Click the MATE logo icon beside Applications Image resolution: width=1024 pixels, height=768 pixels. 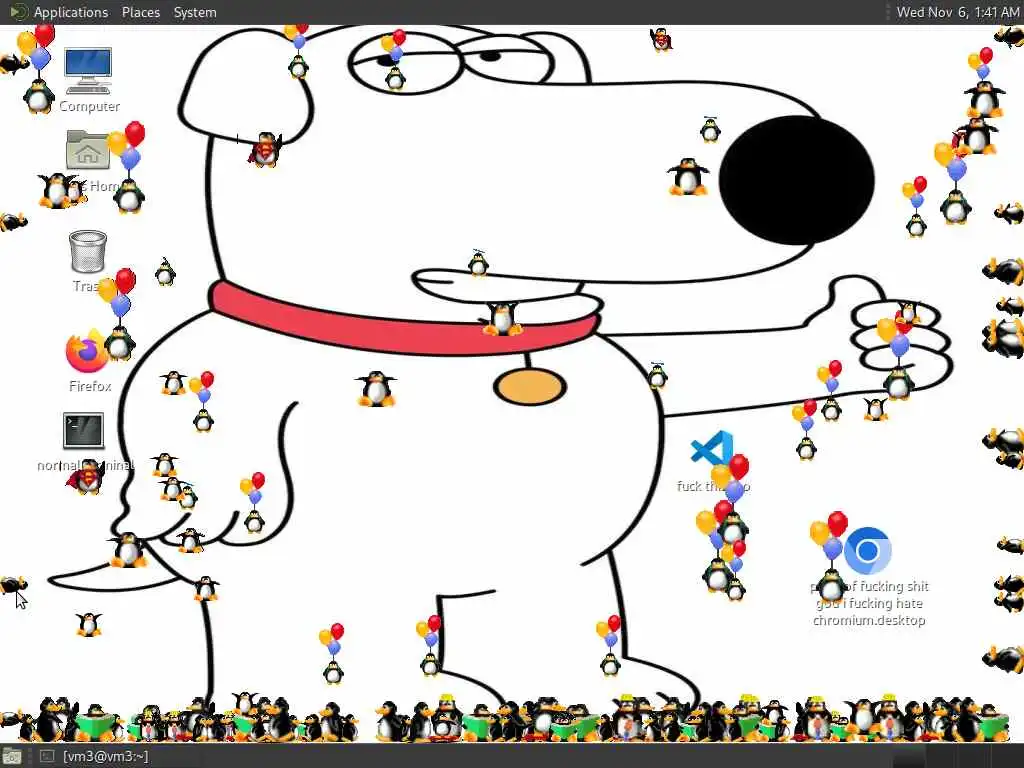18,12
